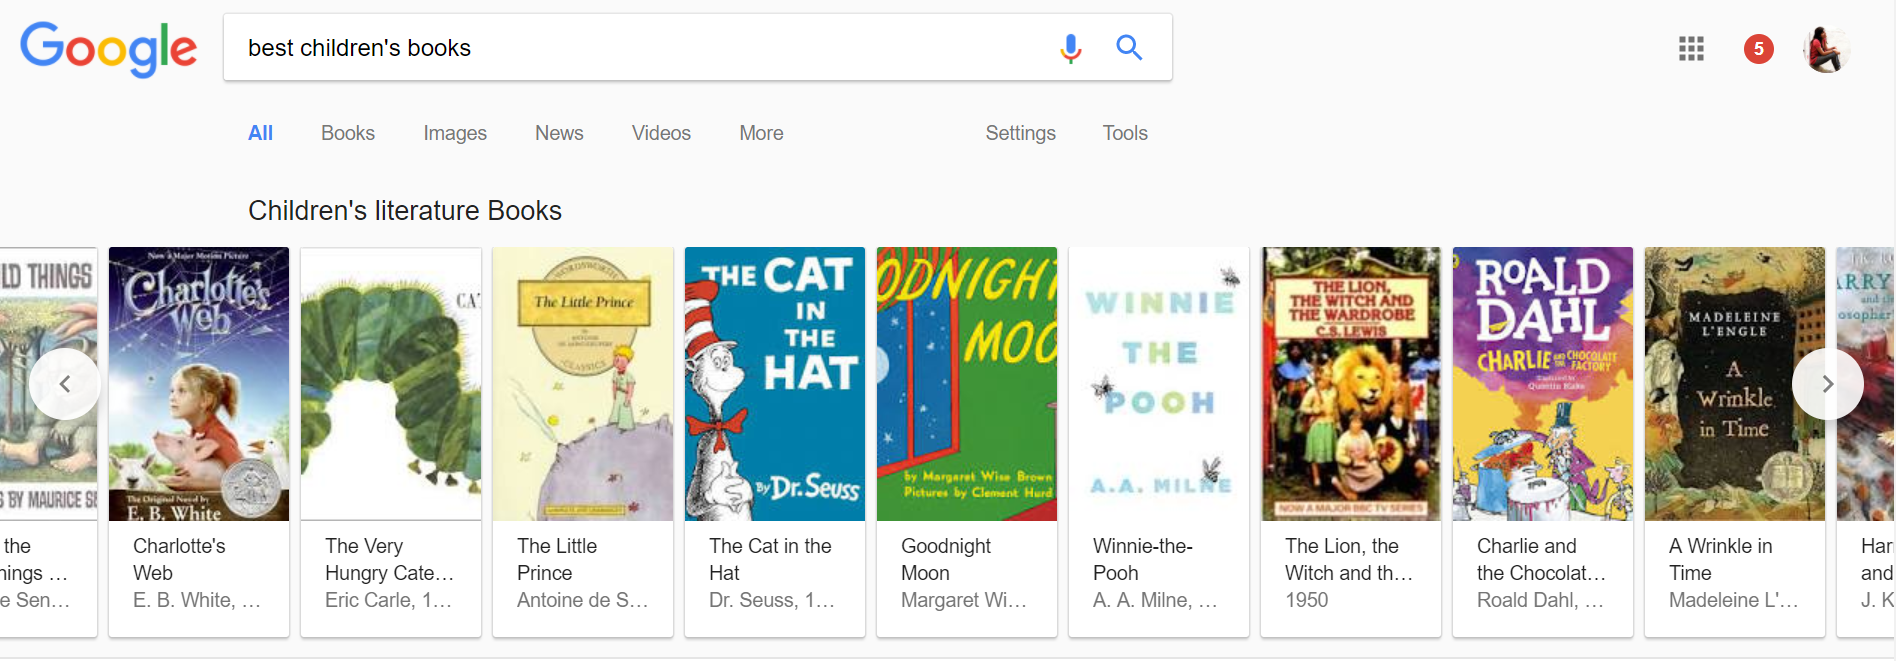This screenshot has height=661, width=1896.
Task: Open the Goodnight Moon cover
Action: 967,384
